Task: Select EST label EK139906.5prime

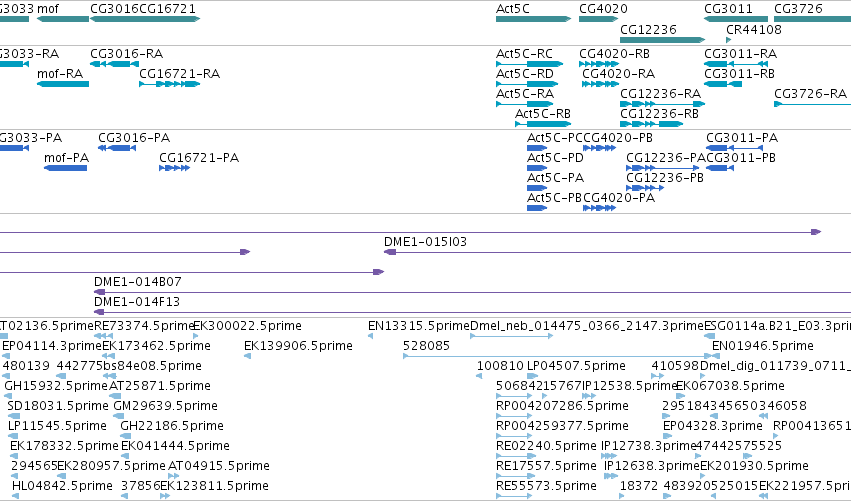Action: coord(298,346)
